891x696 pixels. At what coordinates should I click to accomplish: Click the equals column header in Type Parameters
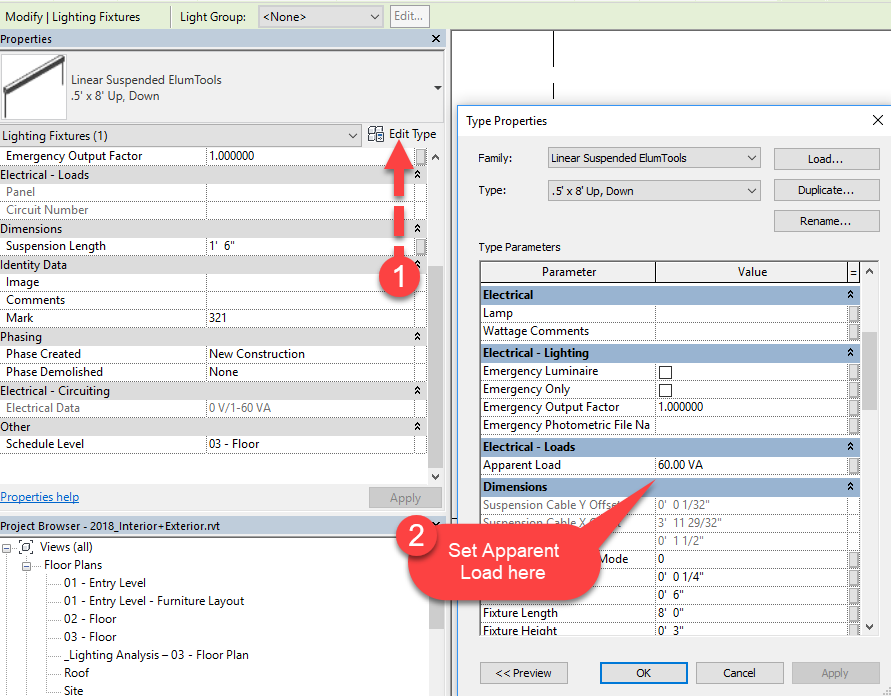click(x=853, y=272)
